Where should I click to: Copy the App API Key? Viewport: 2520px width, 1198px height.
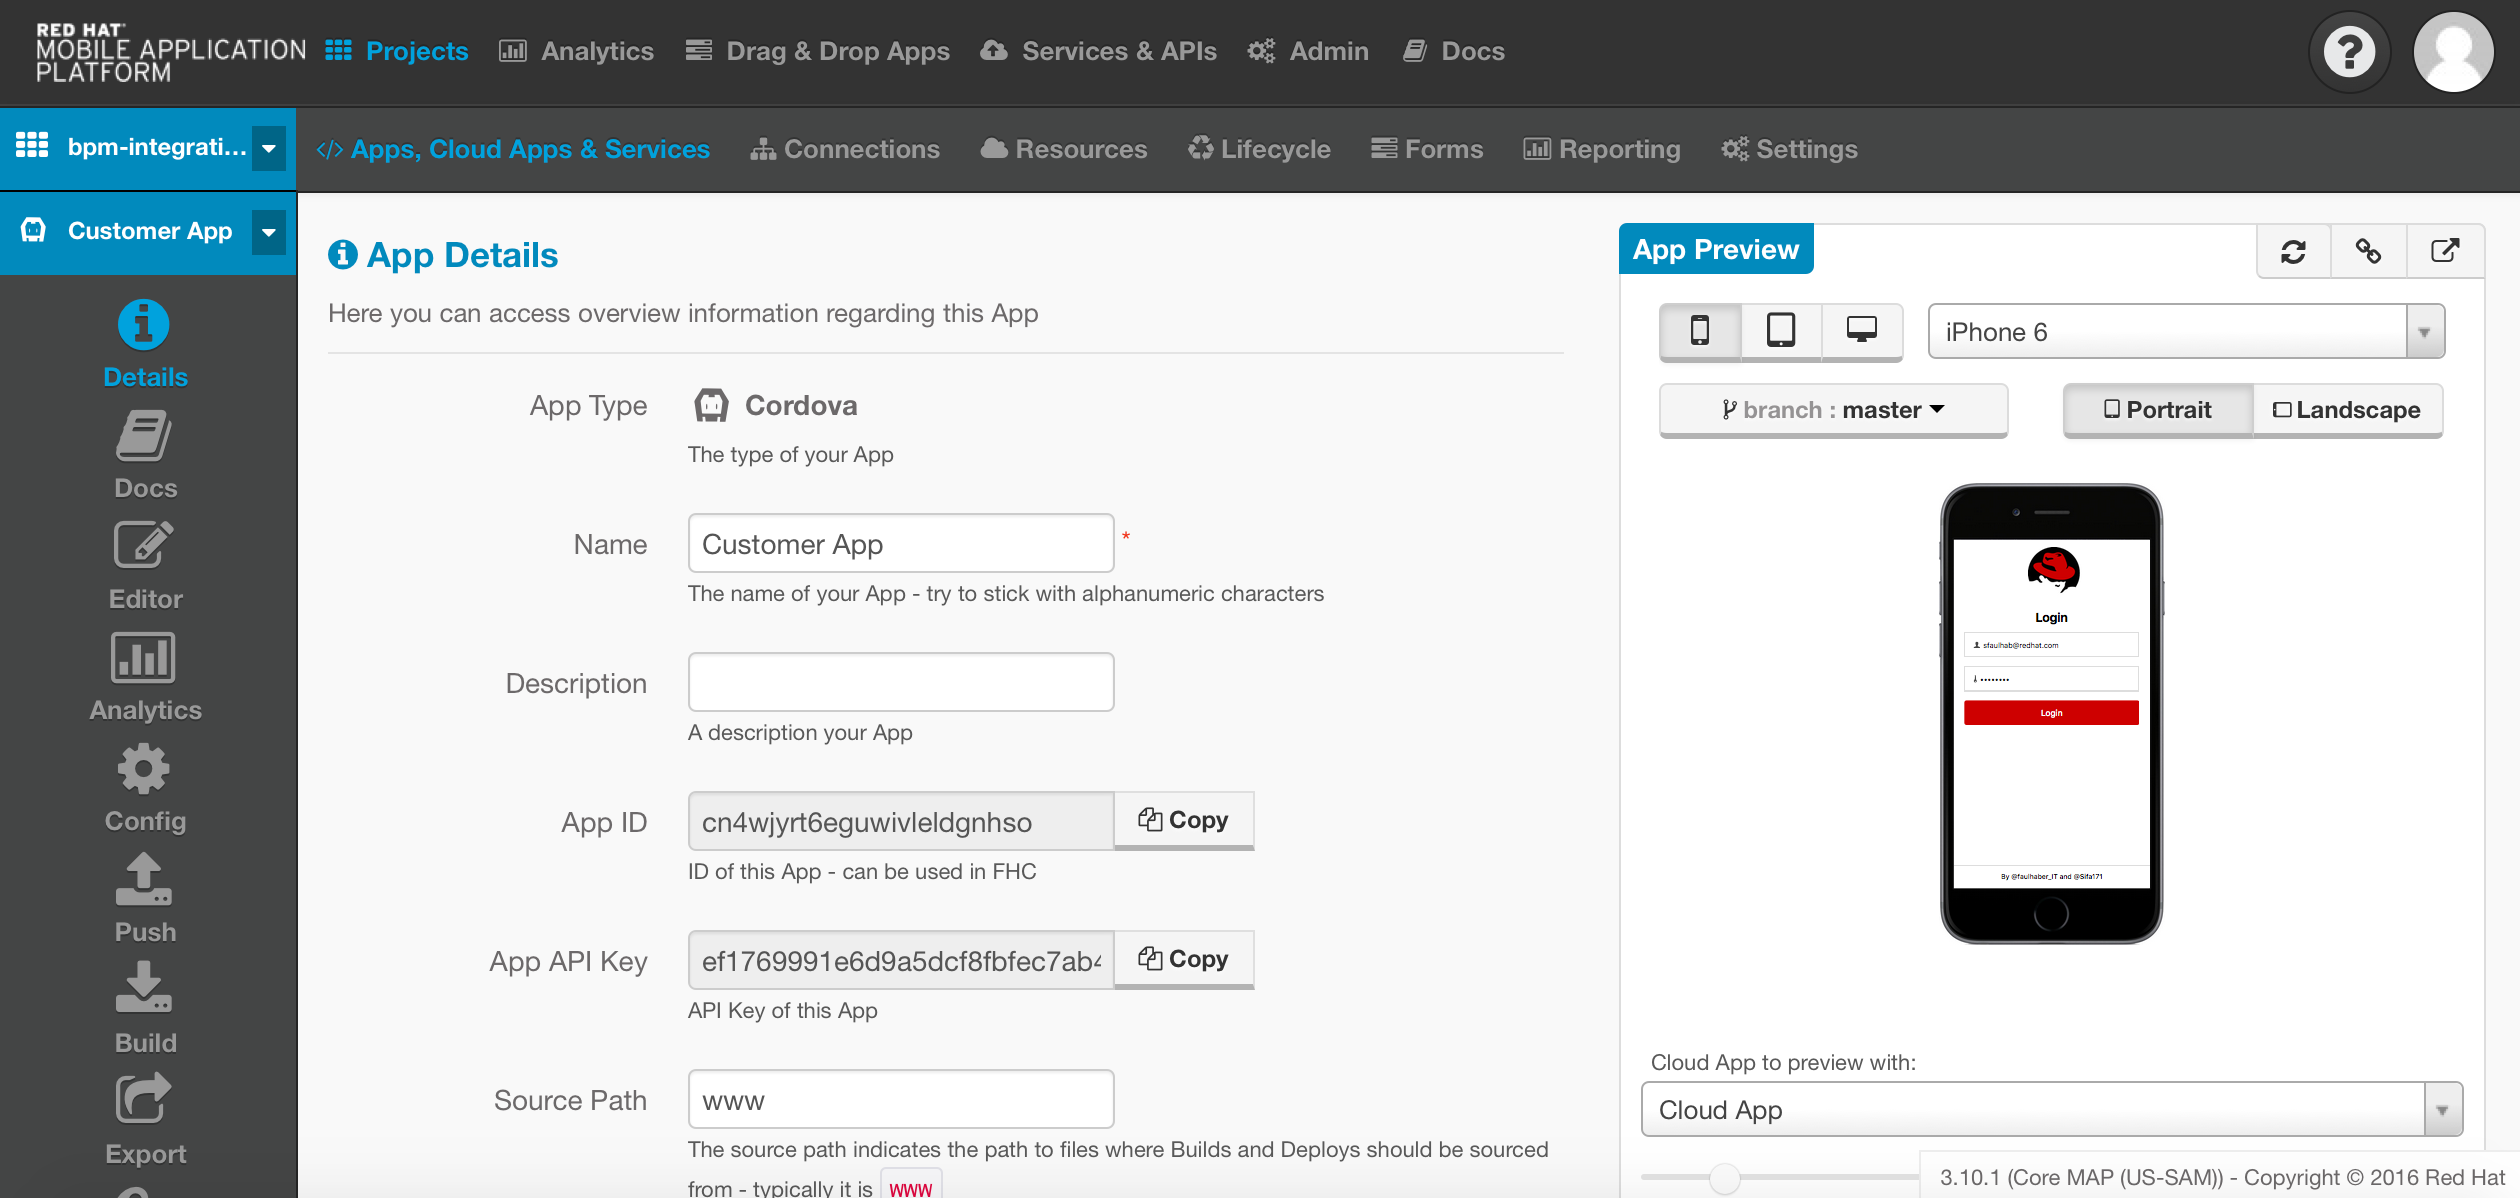1183,959
